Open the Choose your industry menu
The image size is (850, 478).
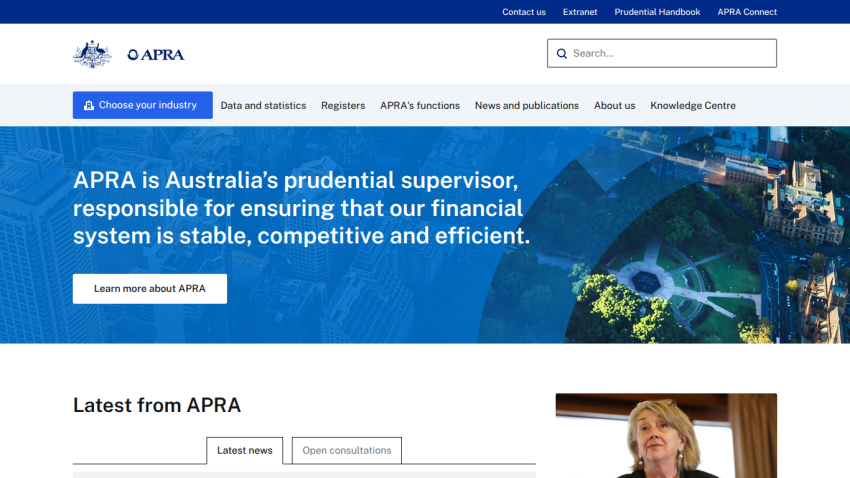(x=143, y=105)
